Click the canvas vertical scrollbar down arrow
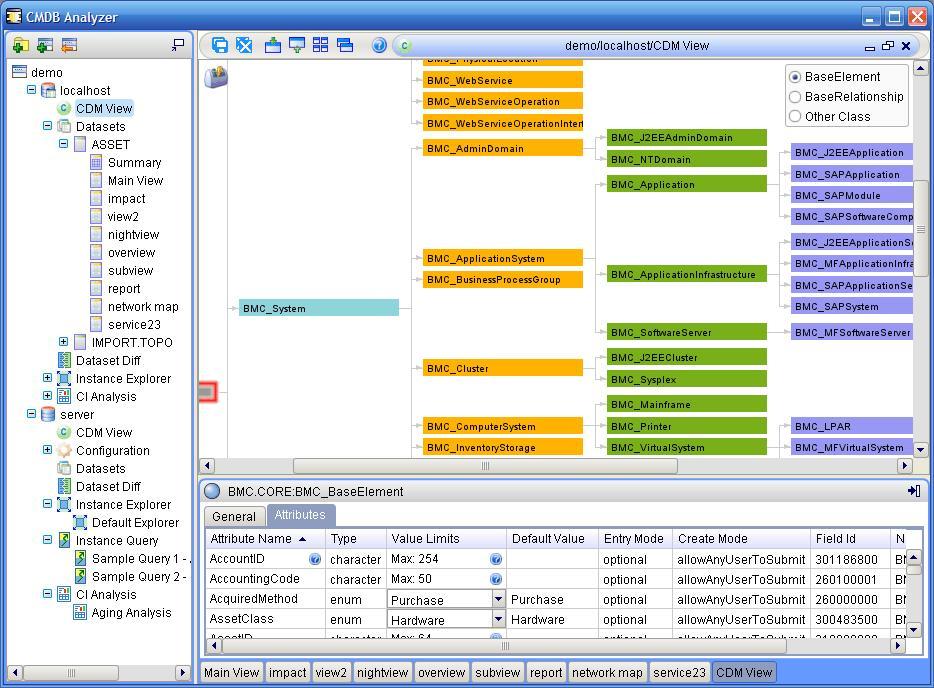The image size is (934, 688). coord(920,450)
